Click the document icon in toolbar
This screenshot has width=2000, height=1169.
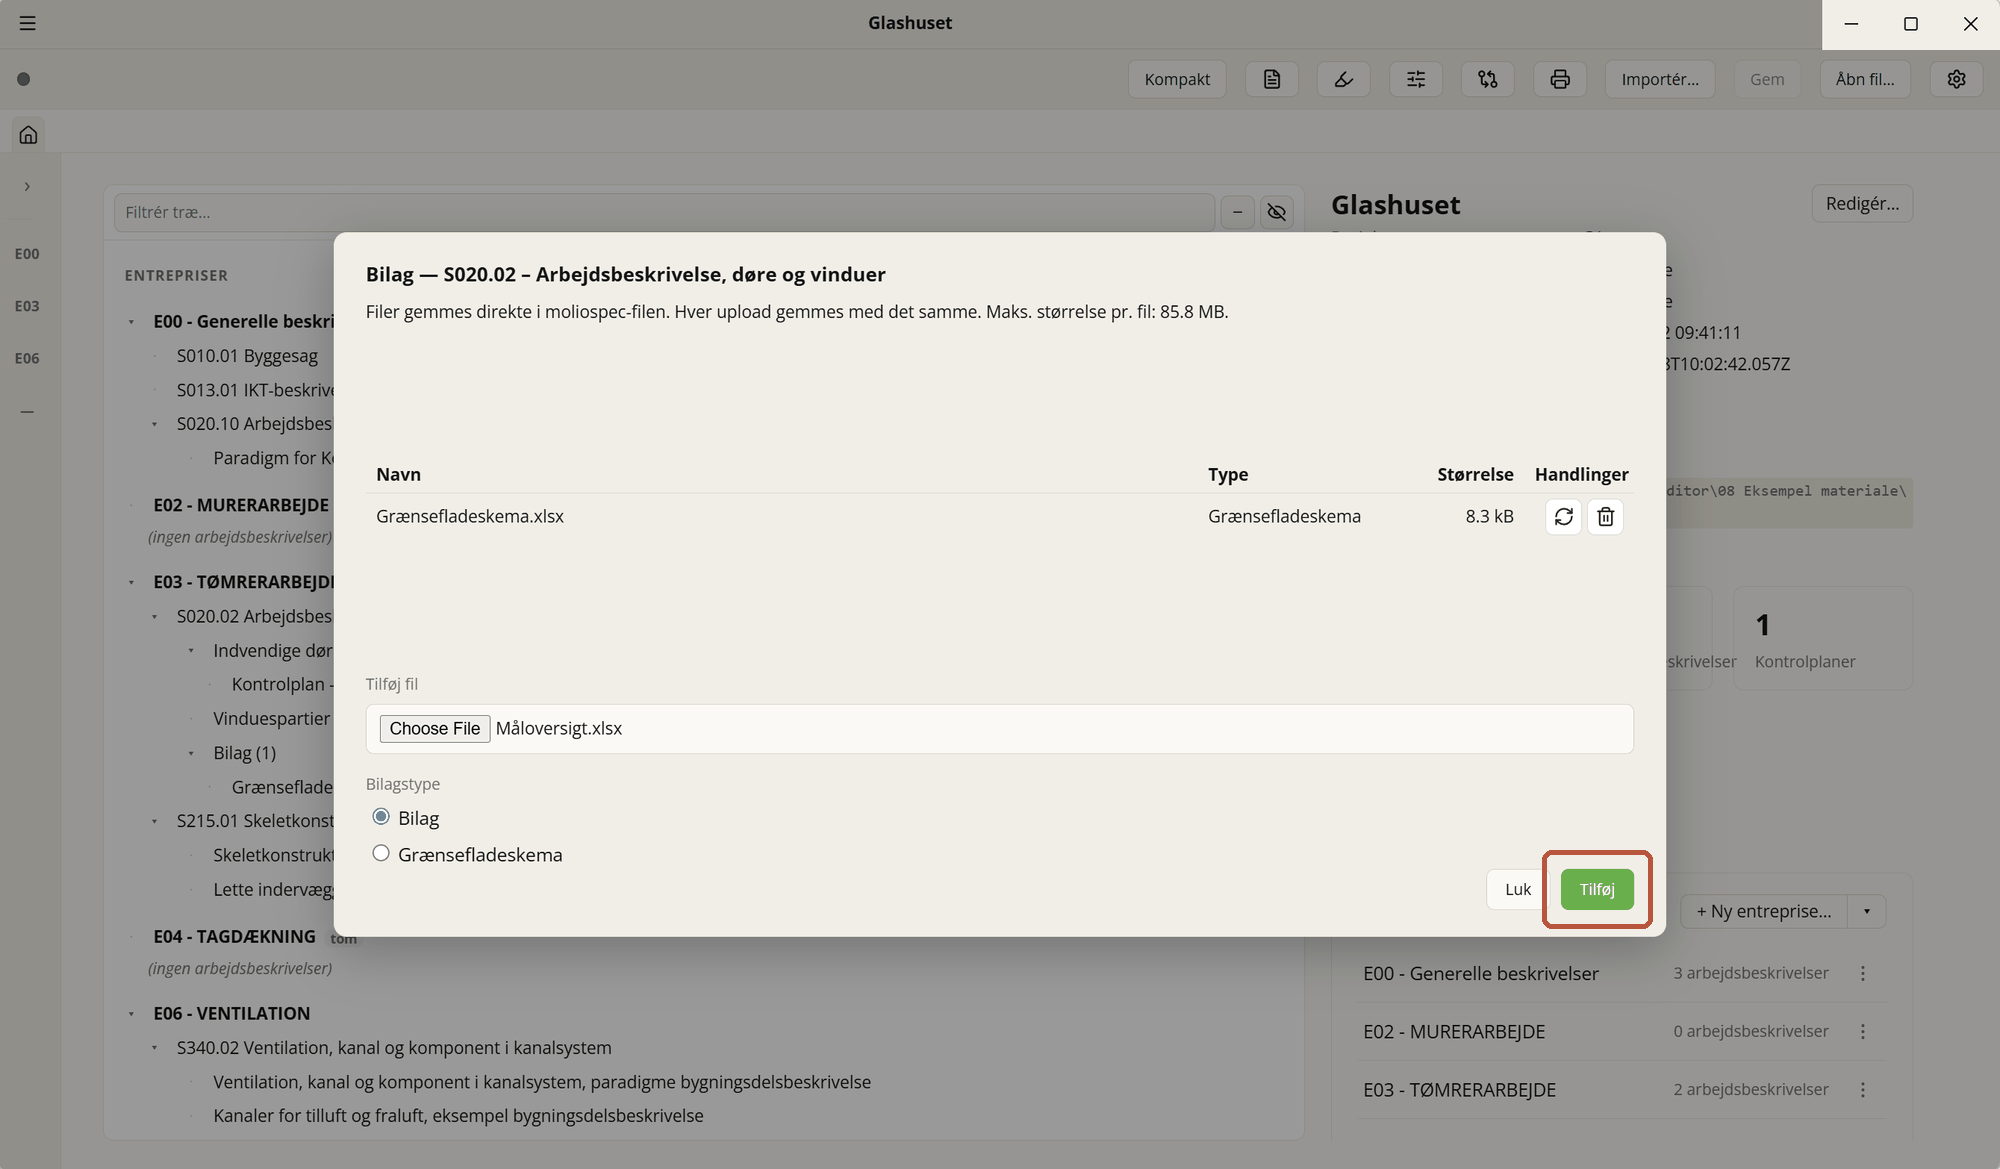click(1272, 79)
